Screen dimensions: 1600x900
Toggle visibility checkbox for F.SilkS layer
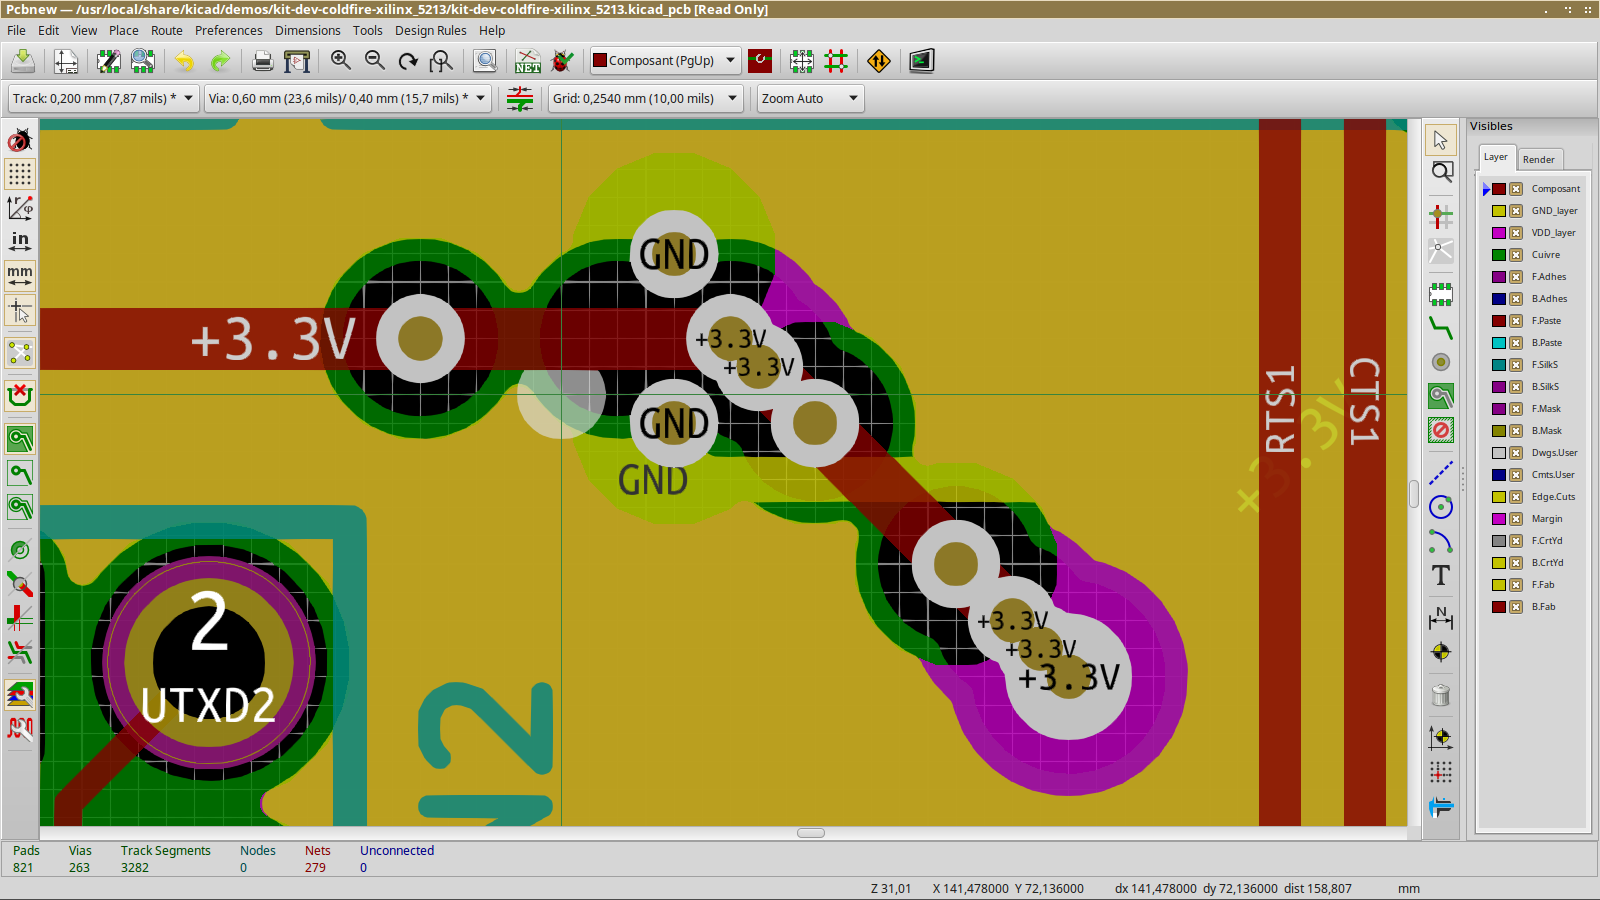(1516, 365)
